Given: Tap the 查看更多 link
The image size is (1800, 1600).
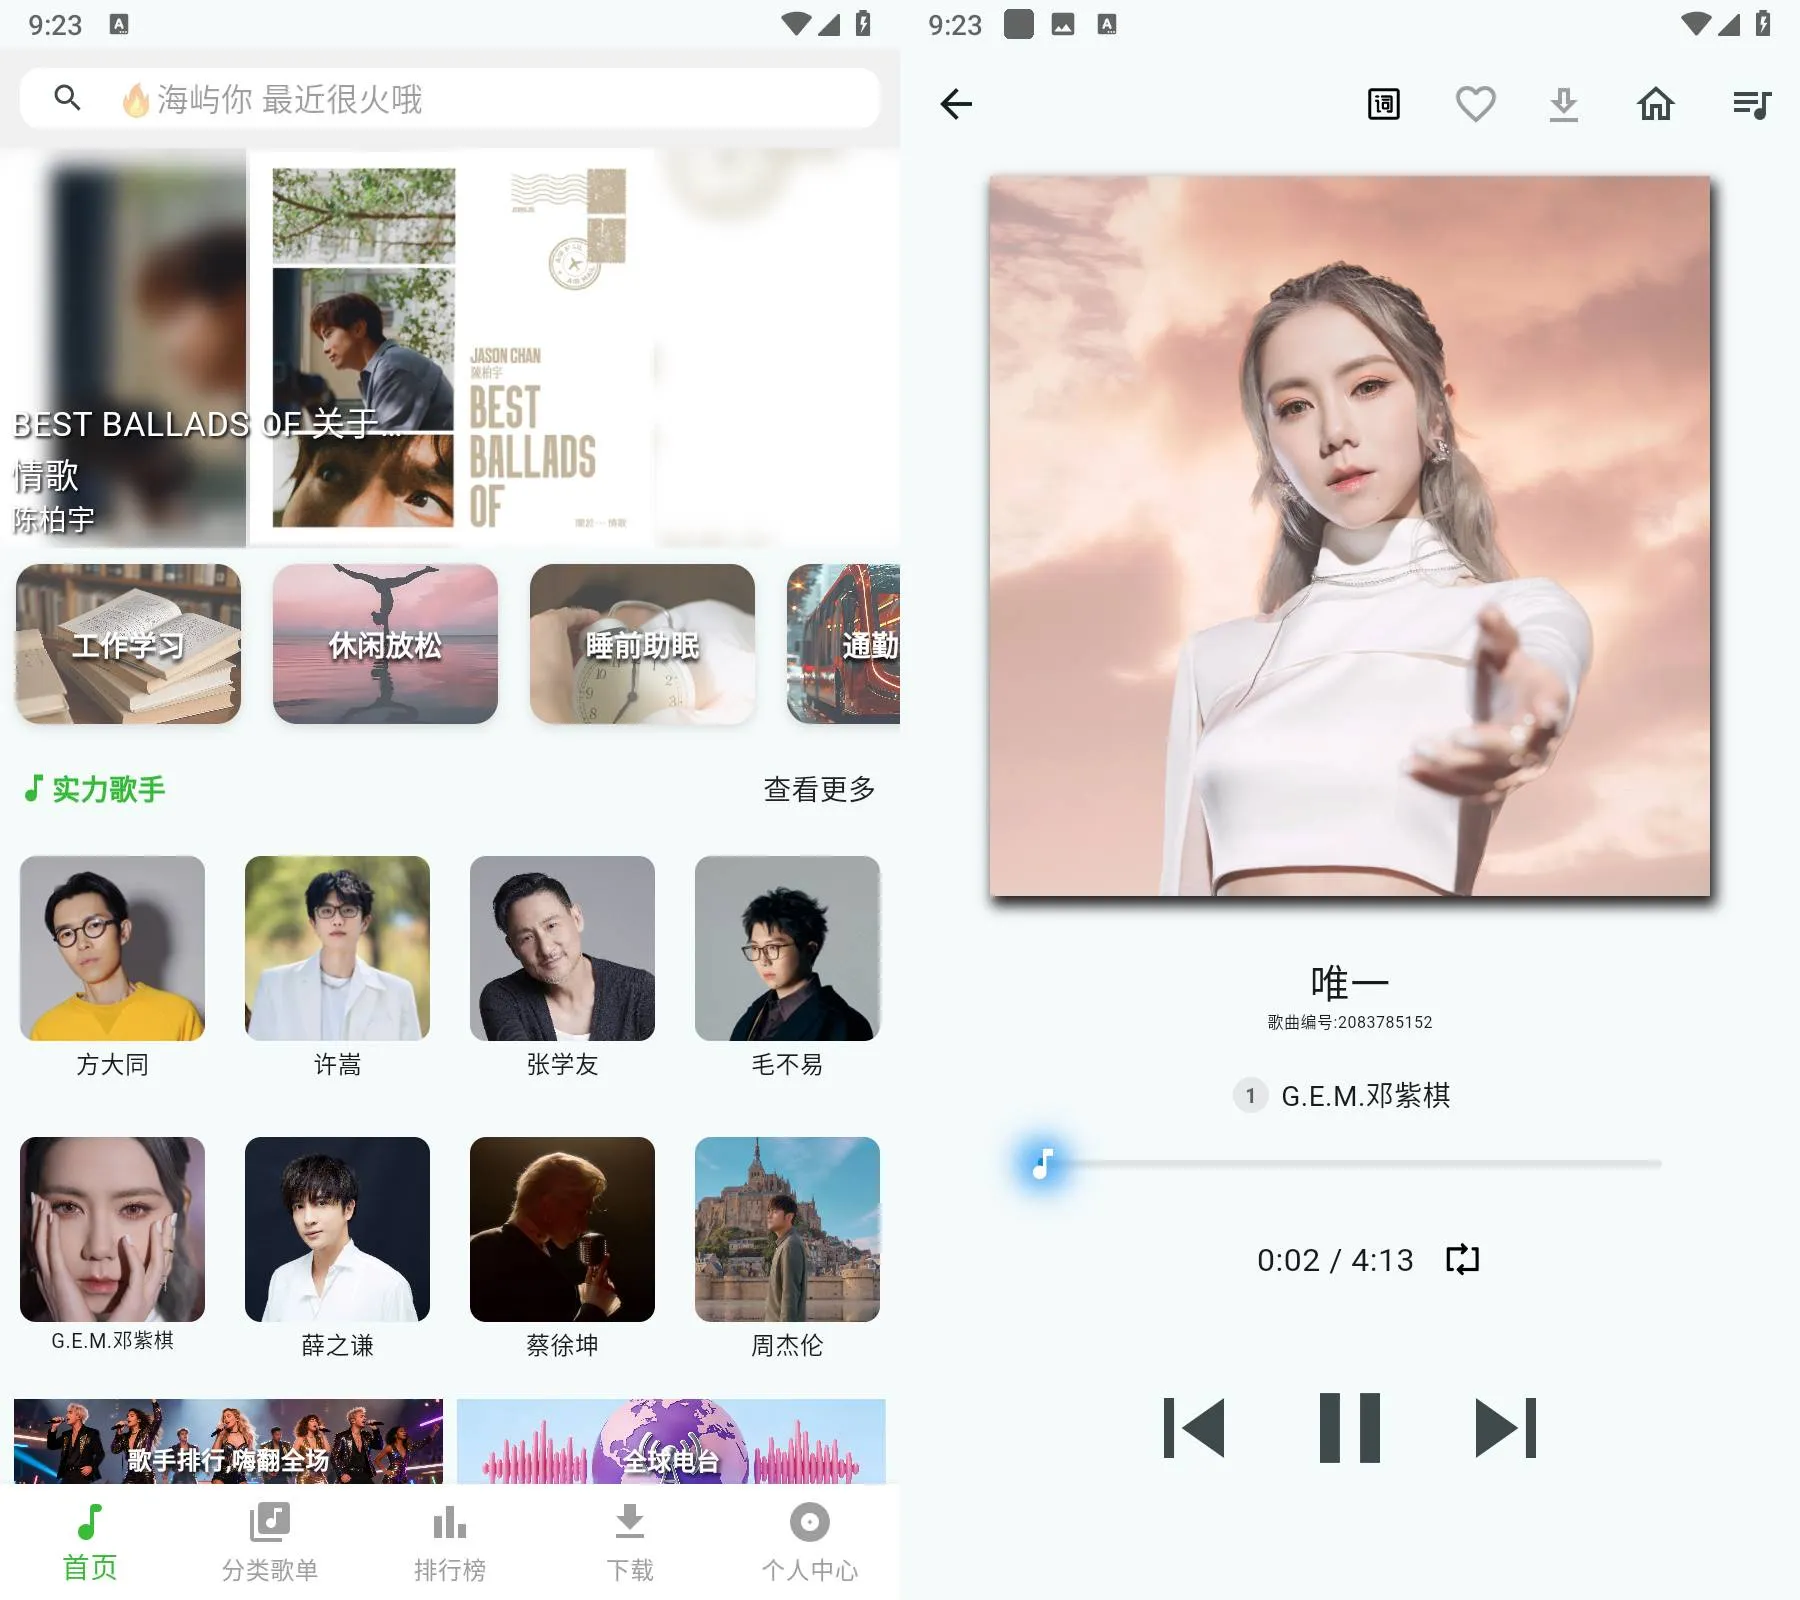Looking at the screenshot, I should 818,789.
